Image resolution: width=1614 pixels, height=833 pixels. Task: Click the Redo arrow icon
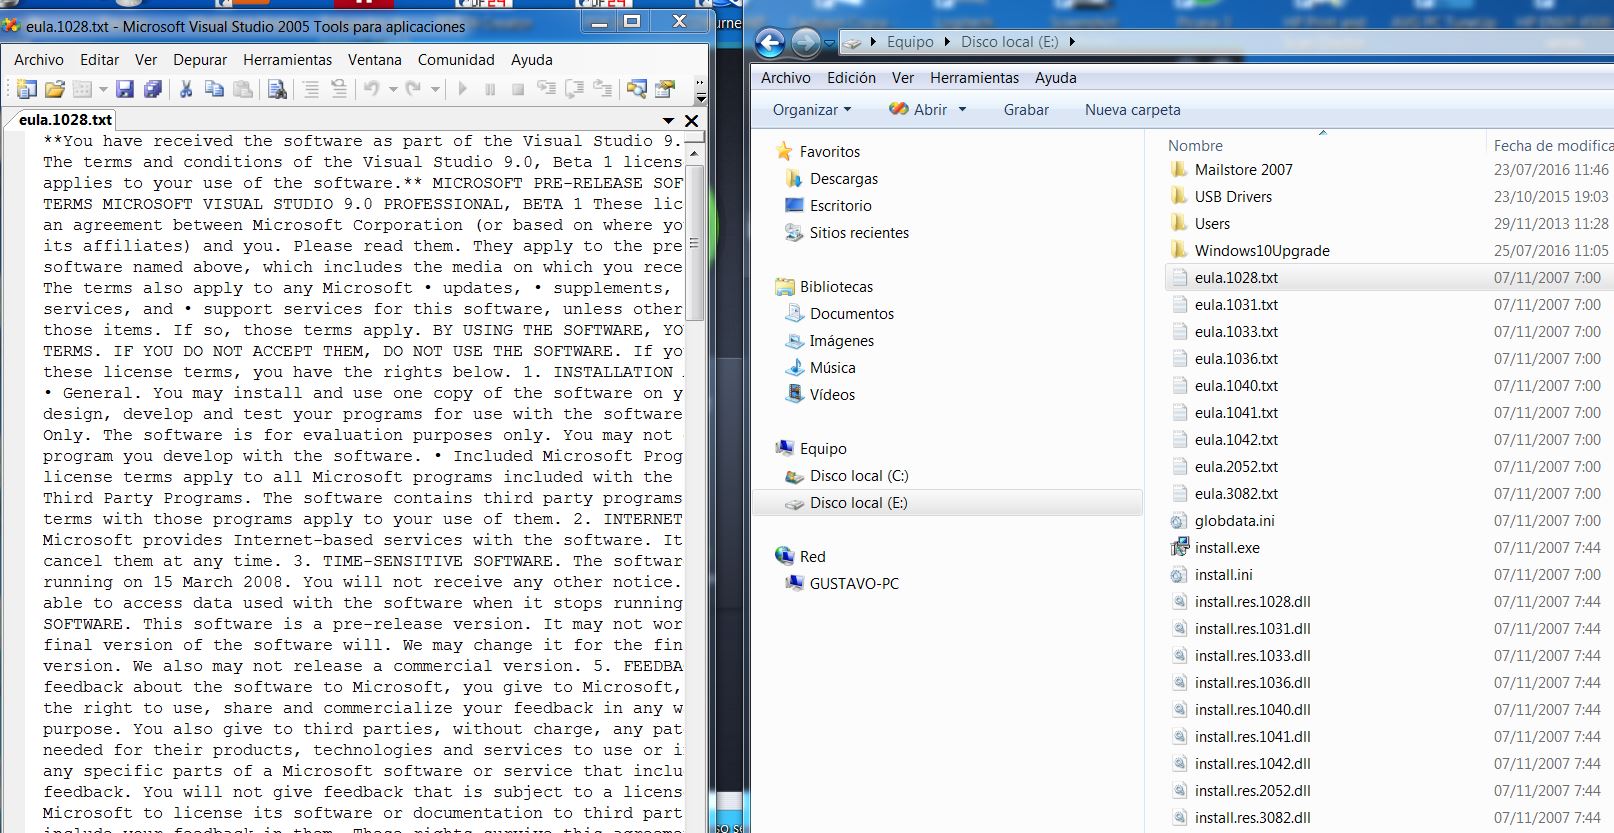tap(414, 89)
